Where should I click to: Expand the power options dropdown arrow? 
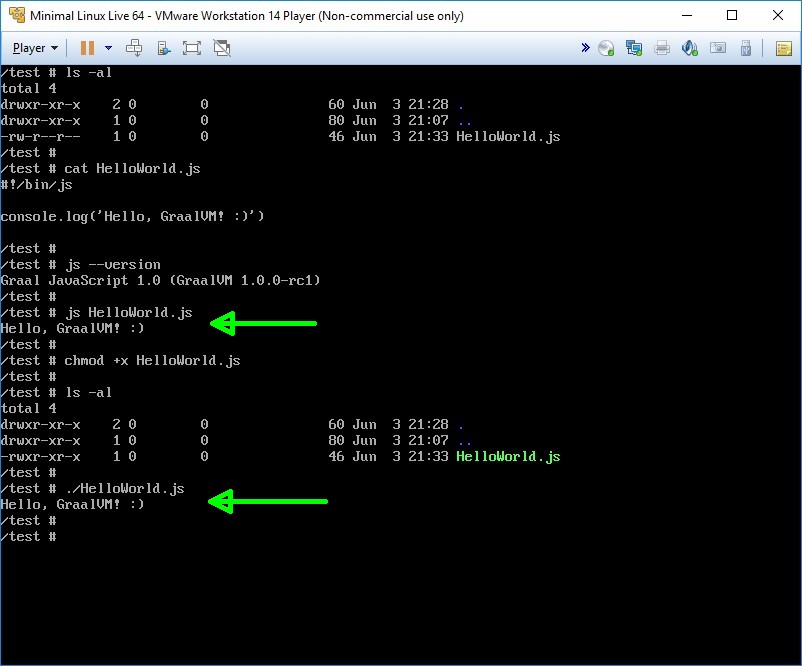coord(108,48)
